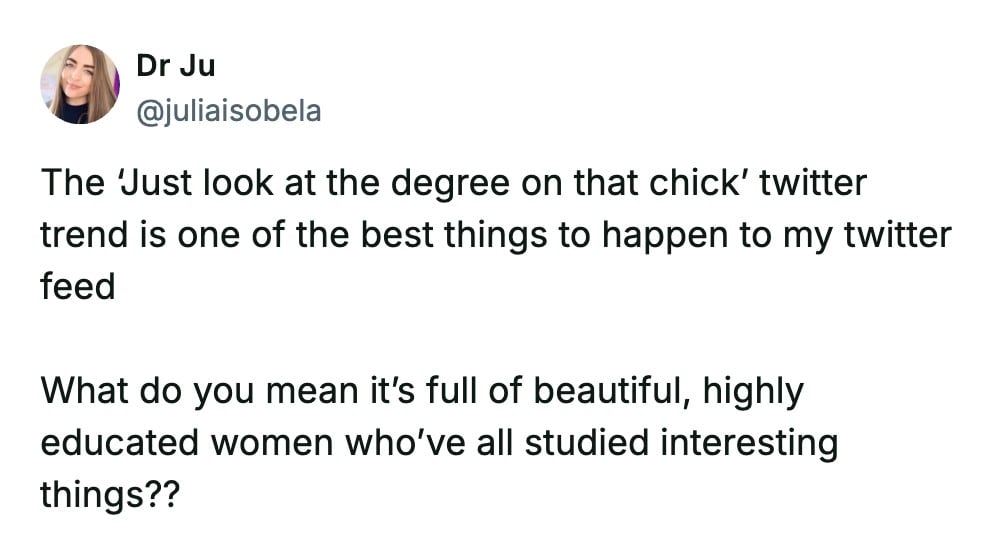The width and height of the screenshot is (996, 558).
Task: Click the @juliaisobela handle
Action: tap(228, 110)
